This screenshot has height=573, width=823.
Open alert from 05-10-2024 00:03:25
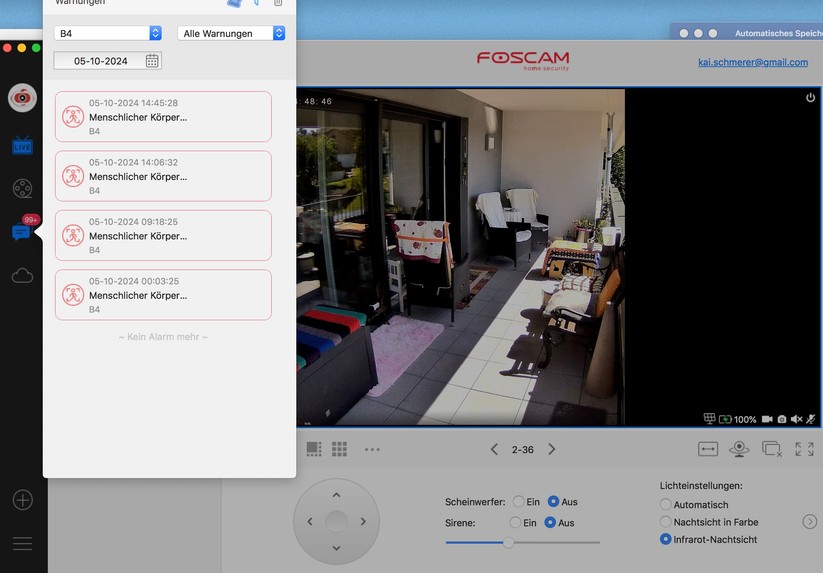point(163,295)
